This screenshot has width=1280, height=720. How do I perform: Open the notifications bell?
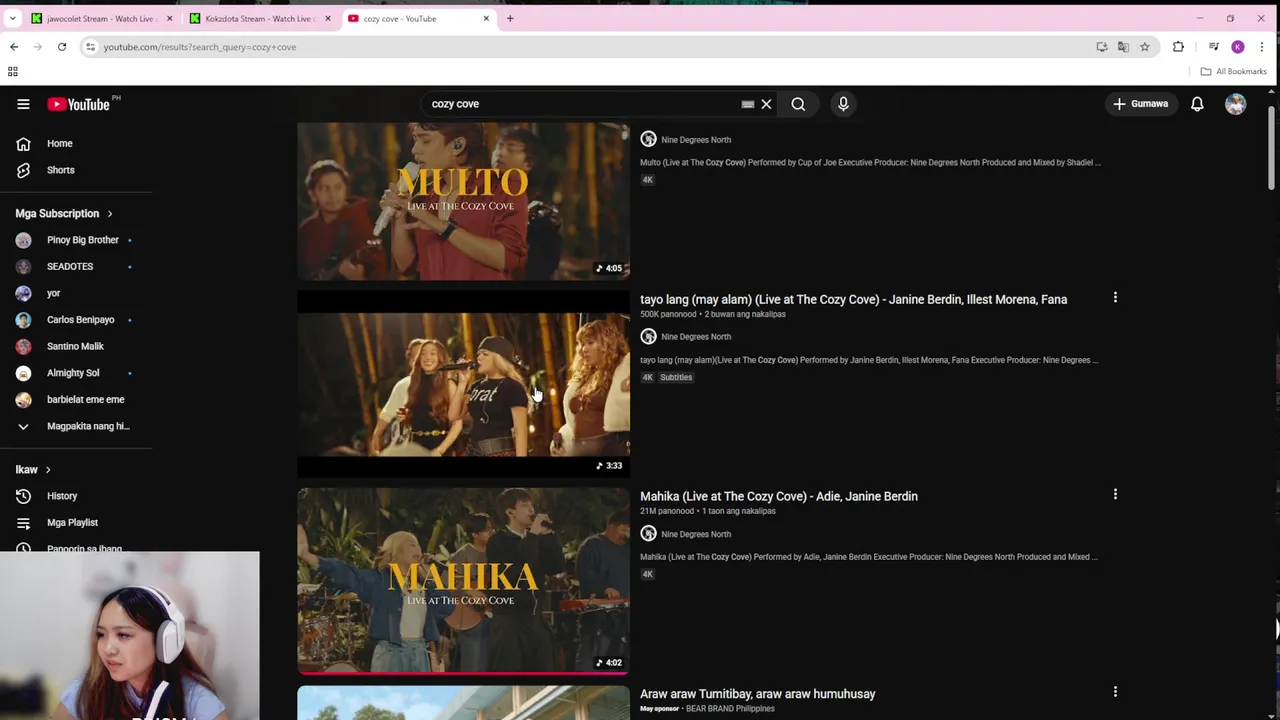[x=1197, y=104]
